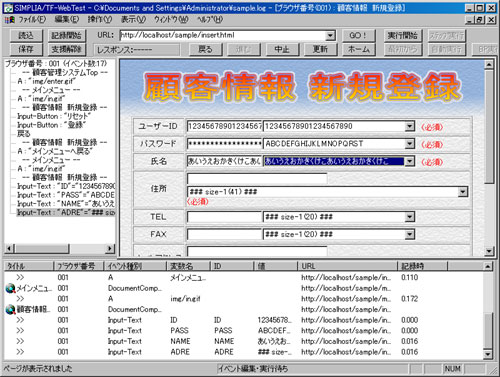Click the ホーム (home) button
The height and width of the screenshot is (377, 500).
coord(358,49)
